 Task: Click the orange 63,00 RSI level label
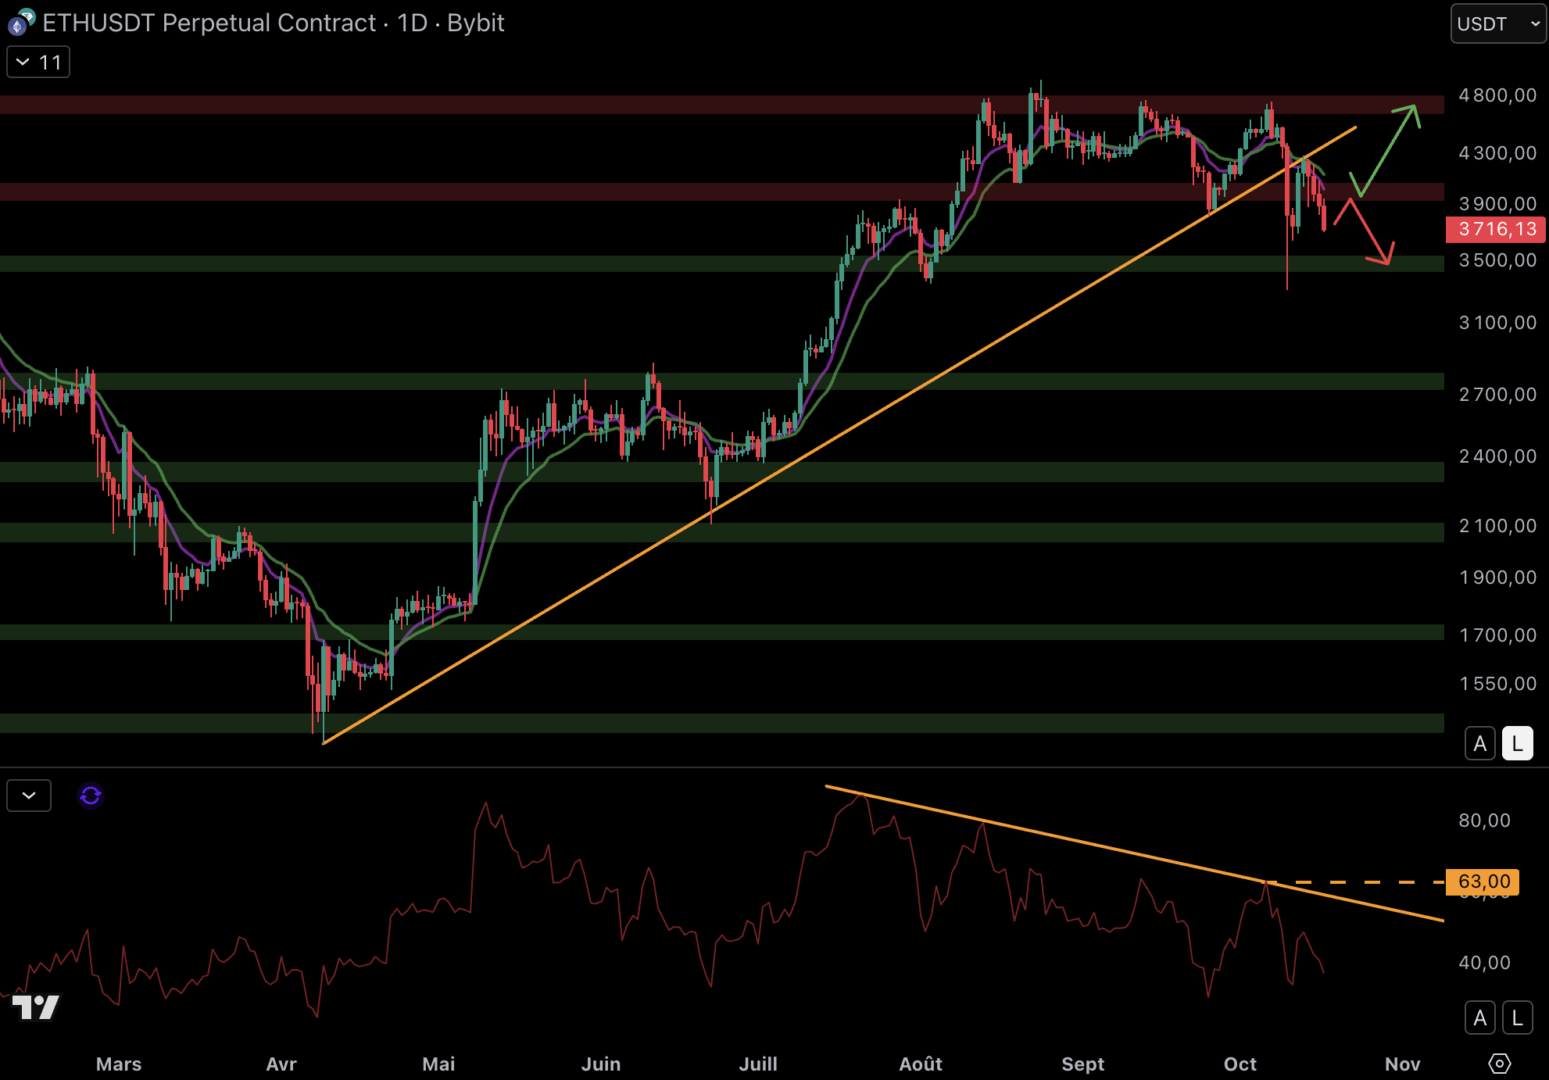click(1483, 881)
